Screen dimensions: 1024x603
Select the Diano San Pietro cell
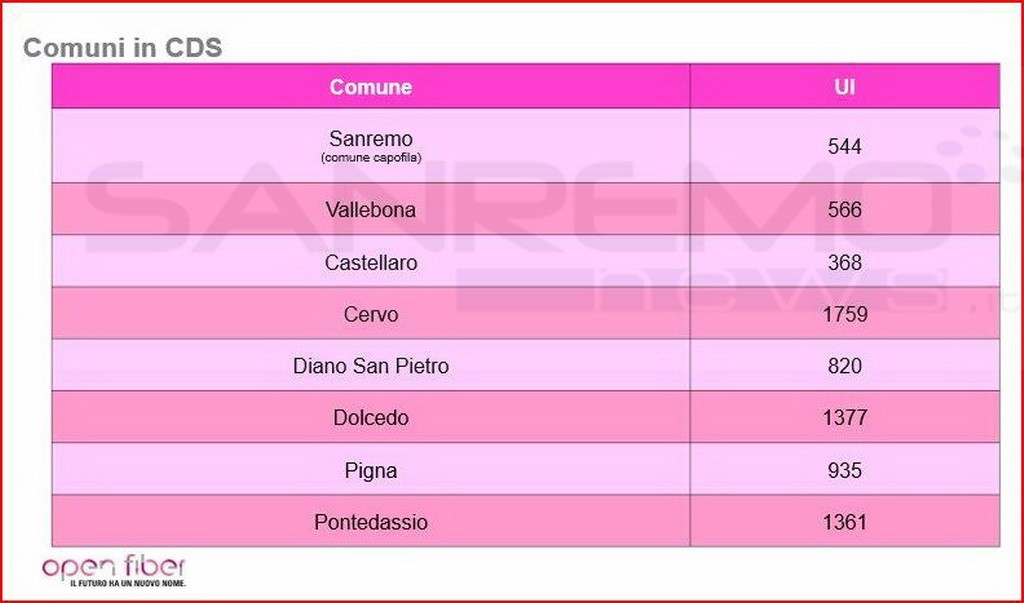tap(371, 365)
